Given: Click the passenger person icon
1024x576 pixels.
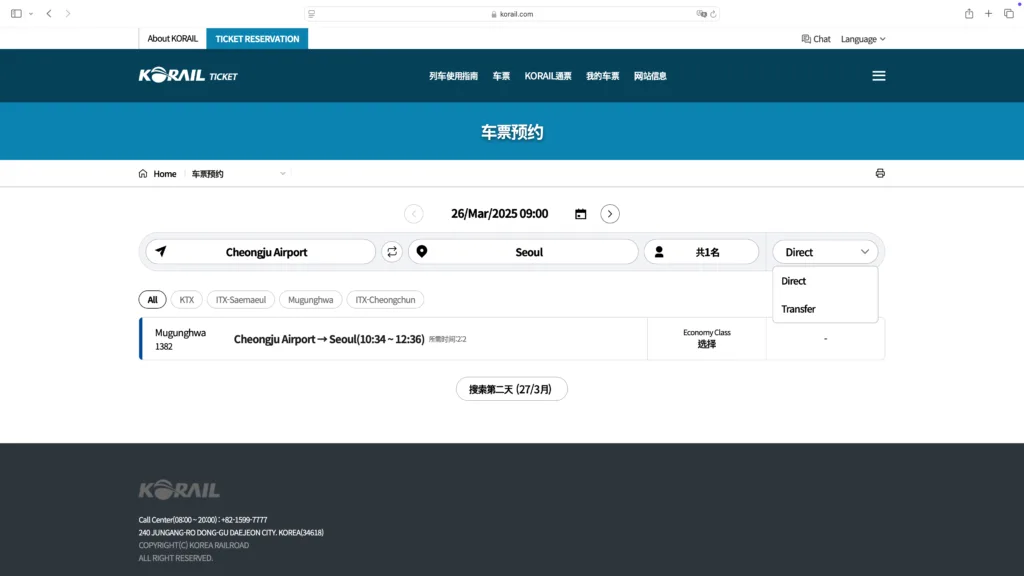Looking at the screenshot, I should click(x=659, y=252).
